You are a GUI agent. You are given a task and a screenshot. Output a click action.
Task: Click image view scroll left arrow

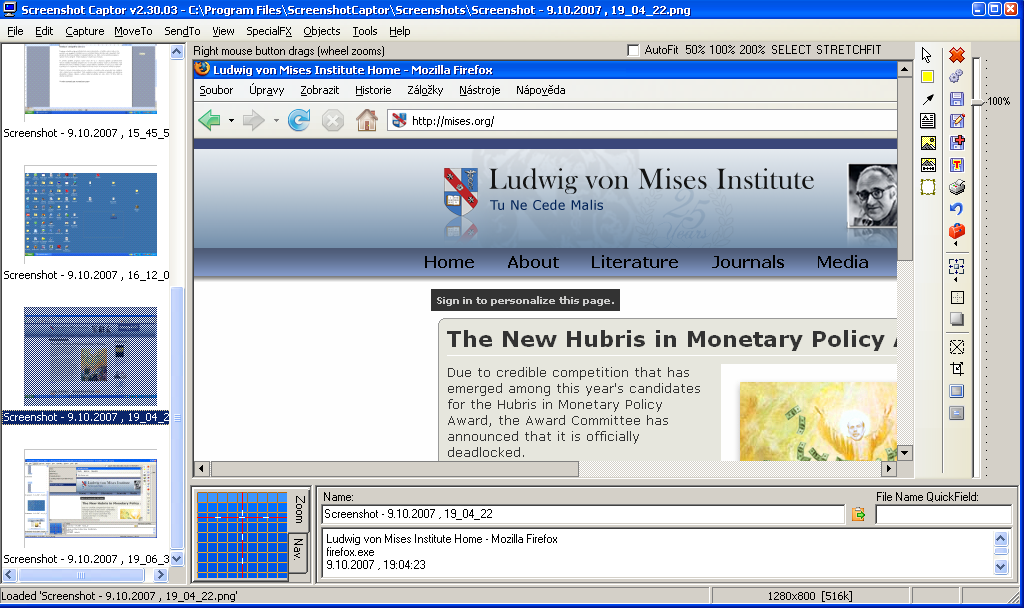(x=201, y=468)
